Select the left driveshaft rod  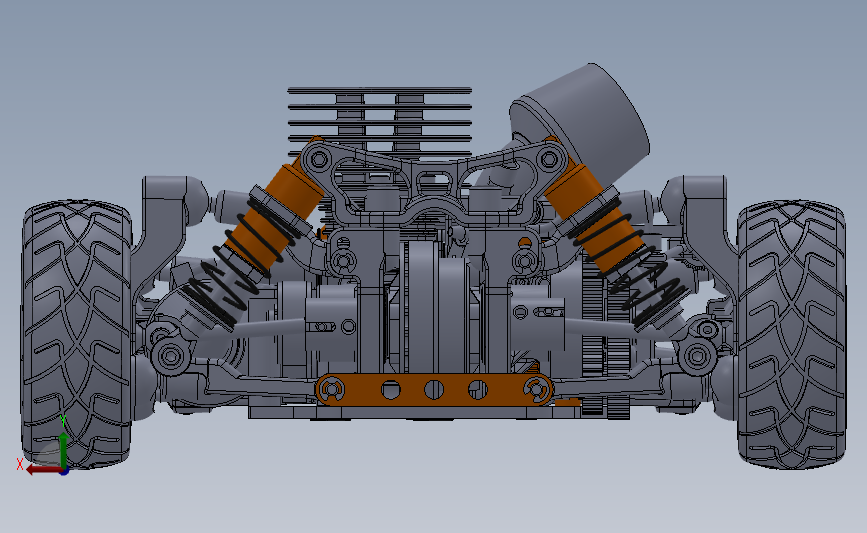[268, 328]
